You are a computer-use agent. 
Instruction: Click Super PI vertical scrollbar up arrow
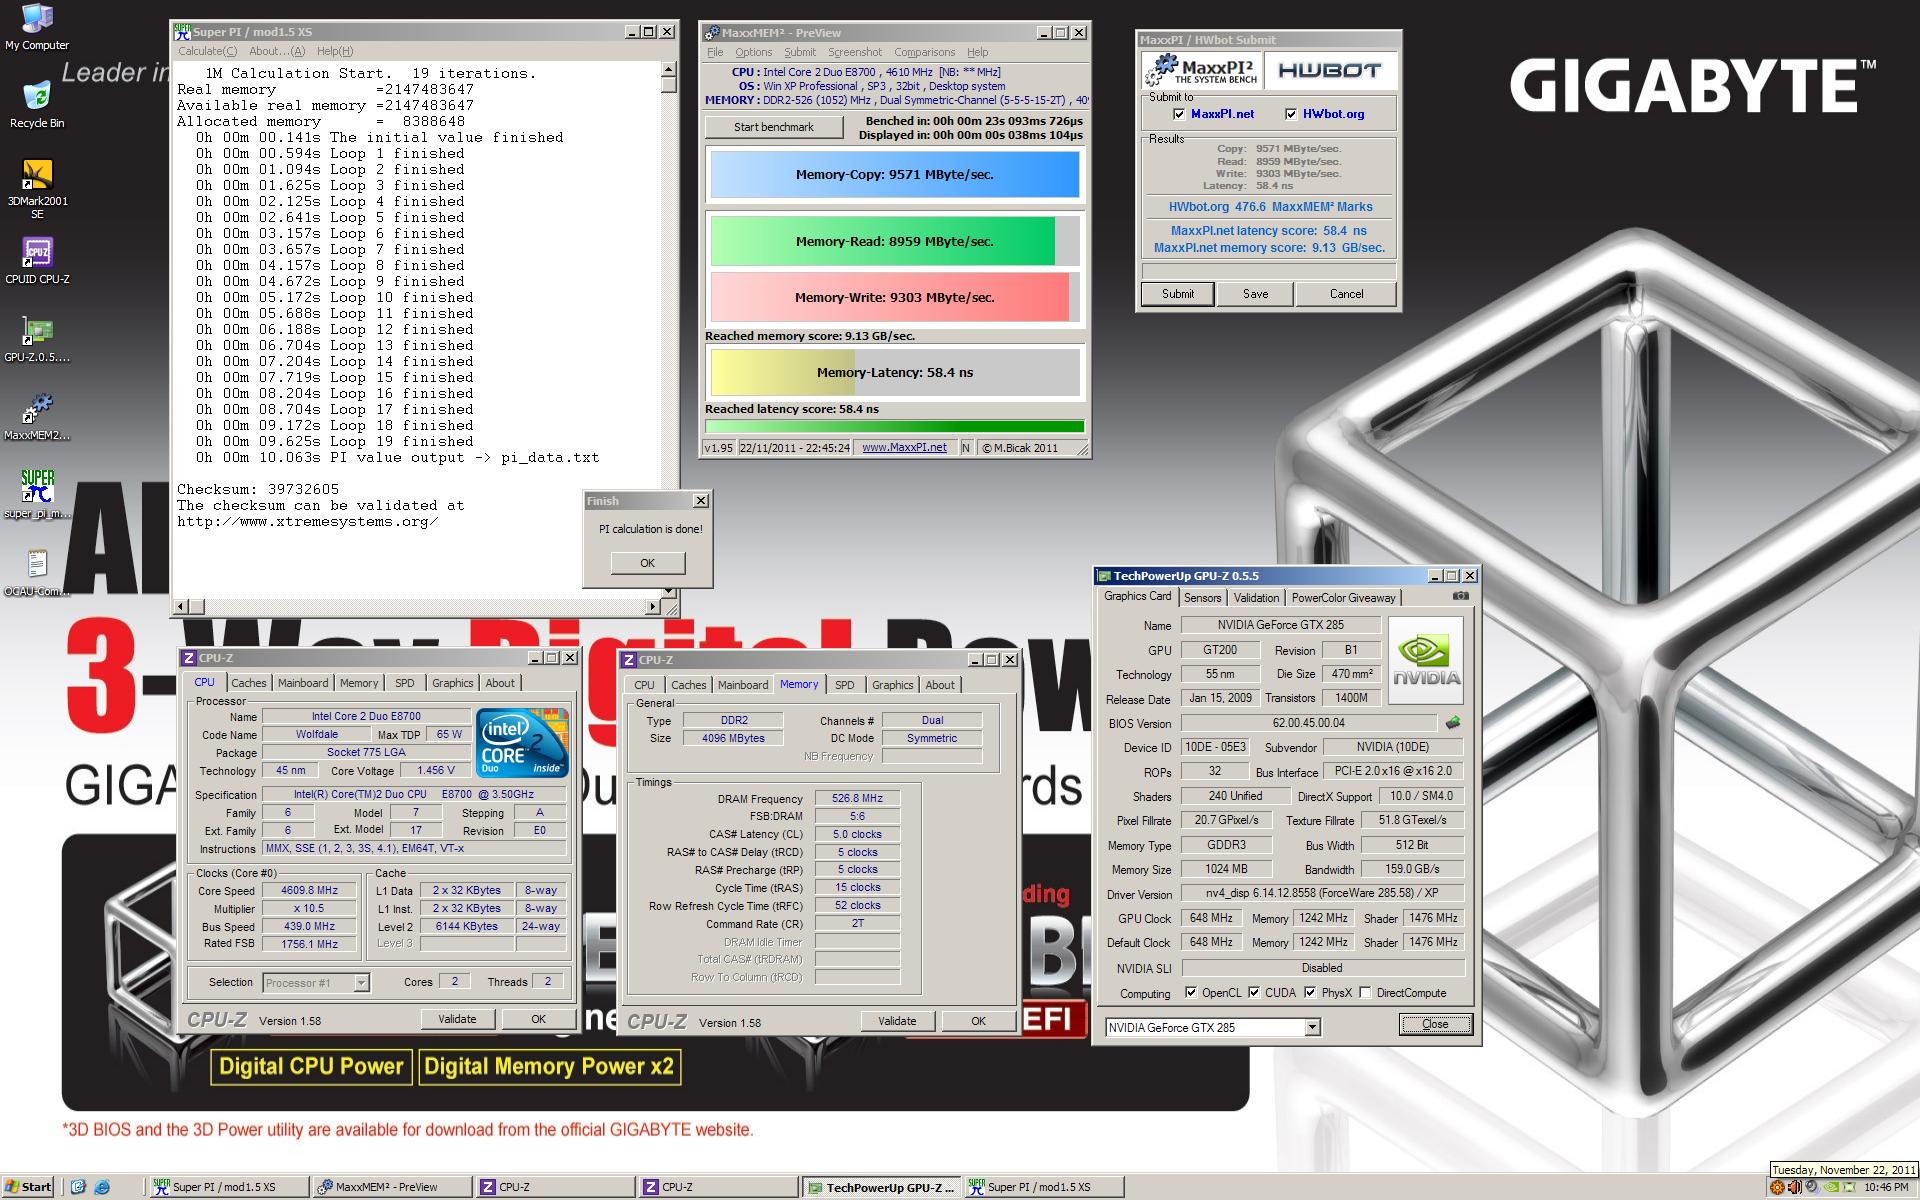point(668,71)
